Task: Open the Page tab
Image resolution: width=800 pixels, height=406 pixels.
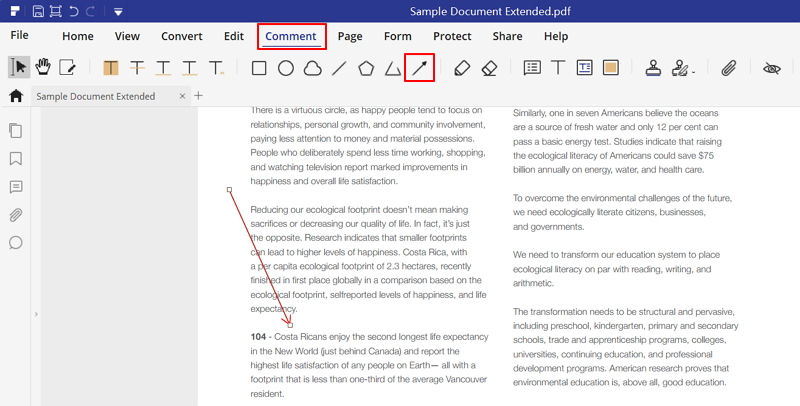Action: (350, 36)
